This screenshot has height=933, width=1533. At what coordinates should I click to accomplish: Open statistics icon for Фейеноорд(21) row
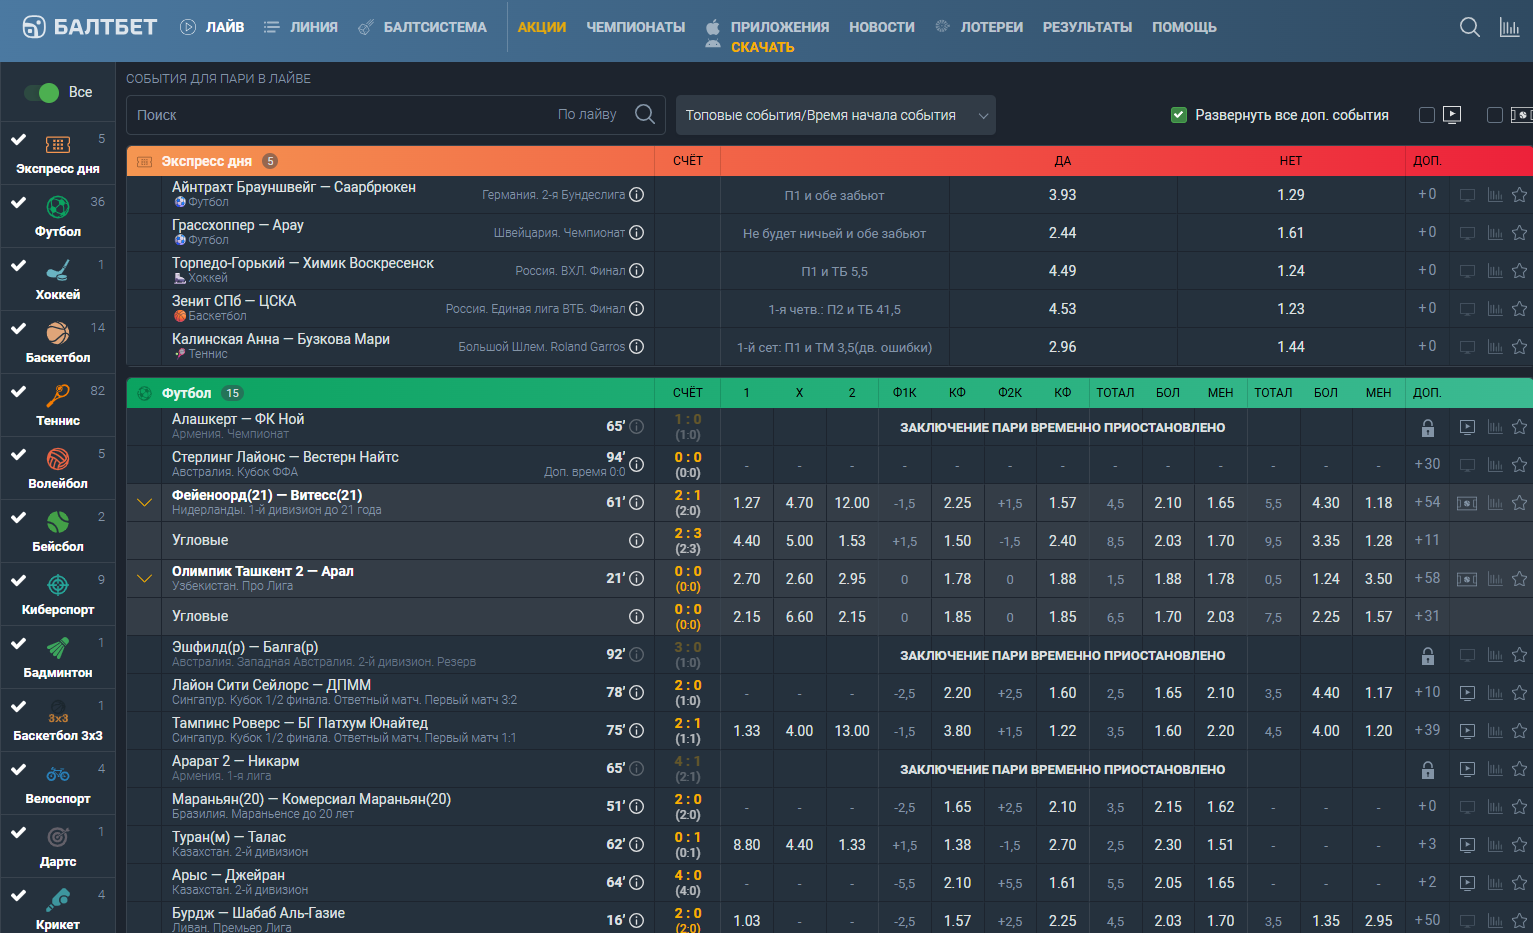point(1495,503)
